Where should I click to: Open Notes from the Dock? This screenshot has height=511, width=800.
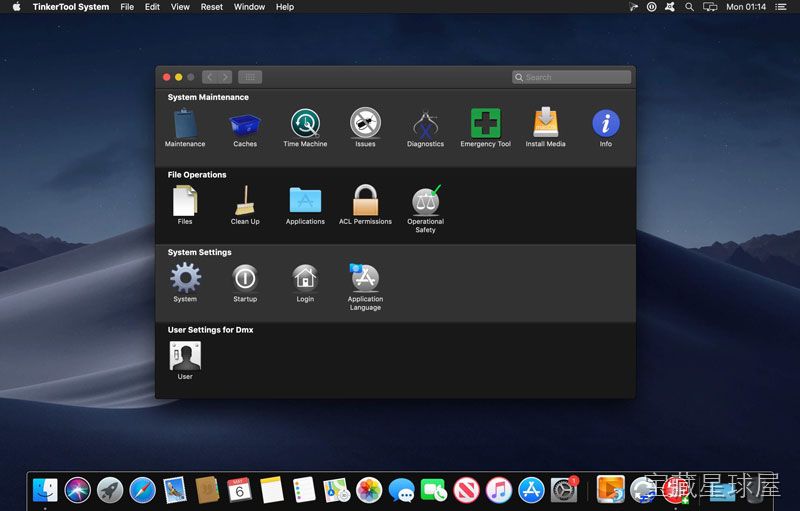coord(271,490)
